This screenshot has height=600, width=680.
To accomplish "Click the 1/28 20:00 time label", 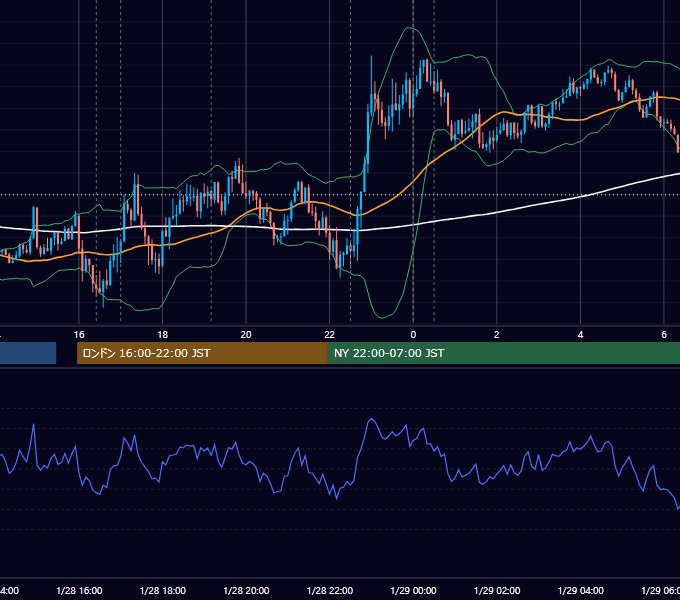I will [246, 590].
